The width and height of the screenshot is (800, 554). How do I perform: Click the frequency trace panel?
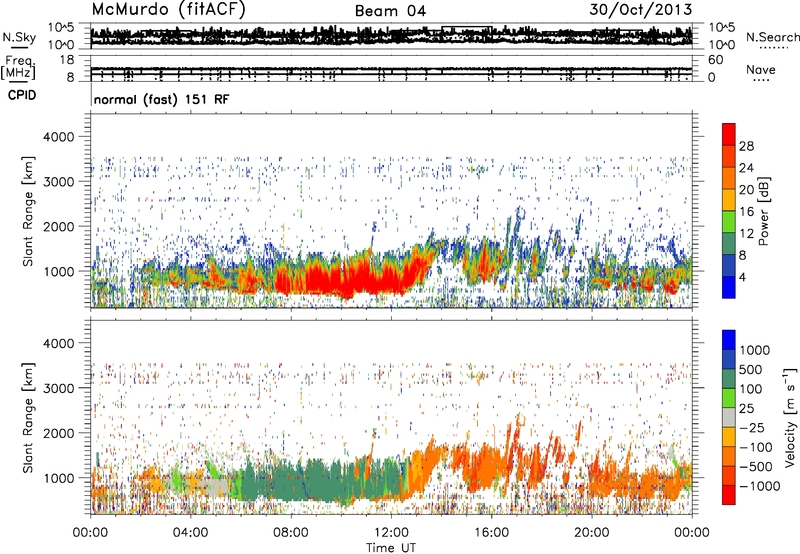tap(391, 70)
